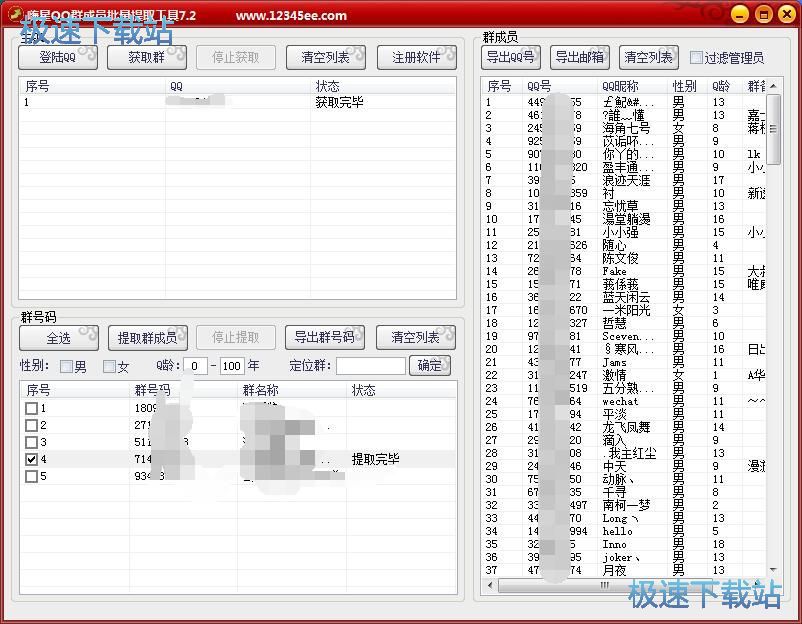Select member named Fake
This screenshot has width=802, height=624.
[614, 271]
